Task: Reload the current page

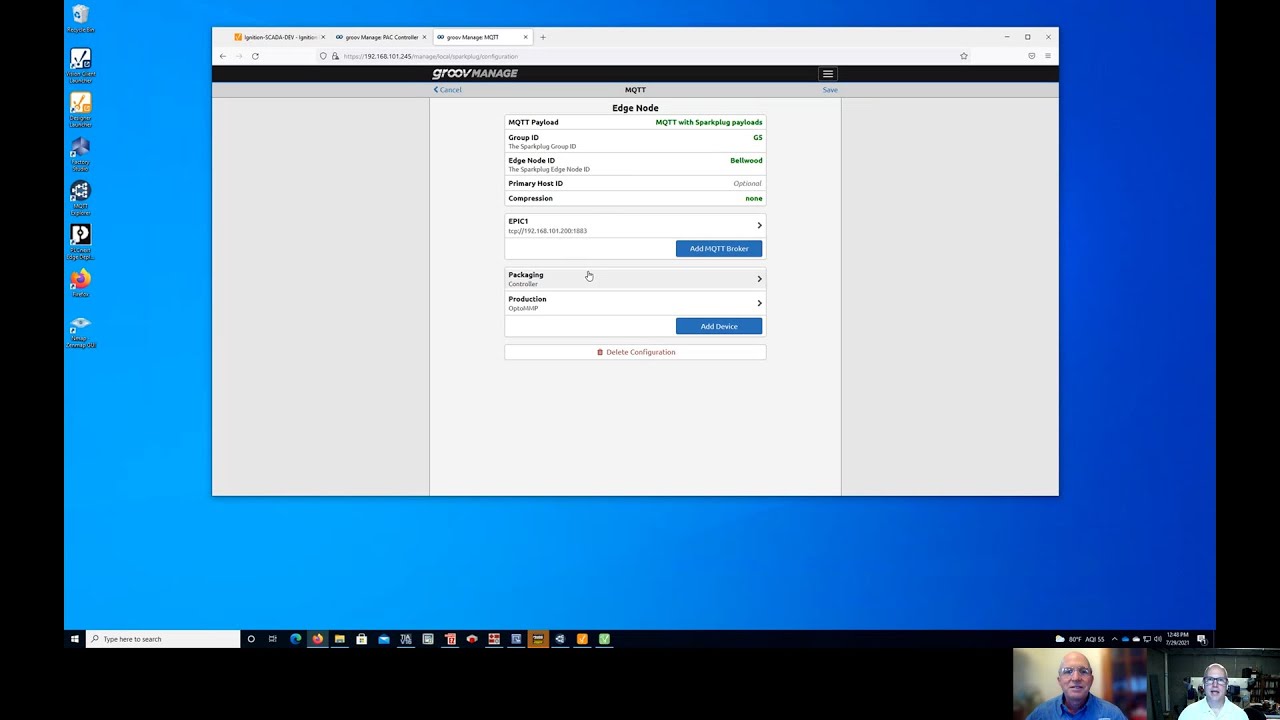Action: (x=255, y=56)
